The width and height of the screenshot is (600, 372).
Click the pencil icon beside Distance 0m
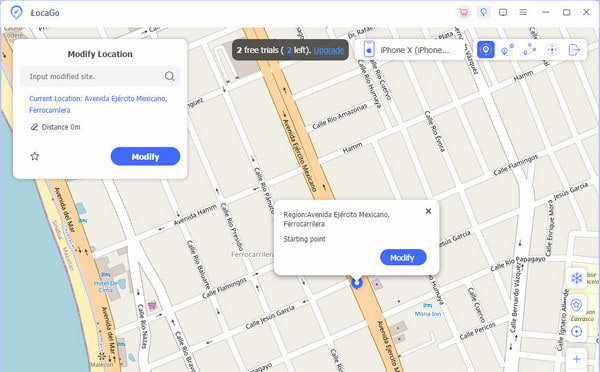(34, 127)
